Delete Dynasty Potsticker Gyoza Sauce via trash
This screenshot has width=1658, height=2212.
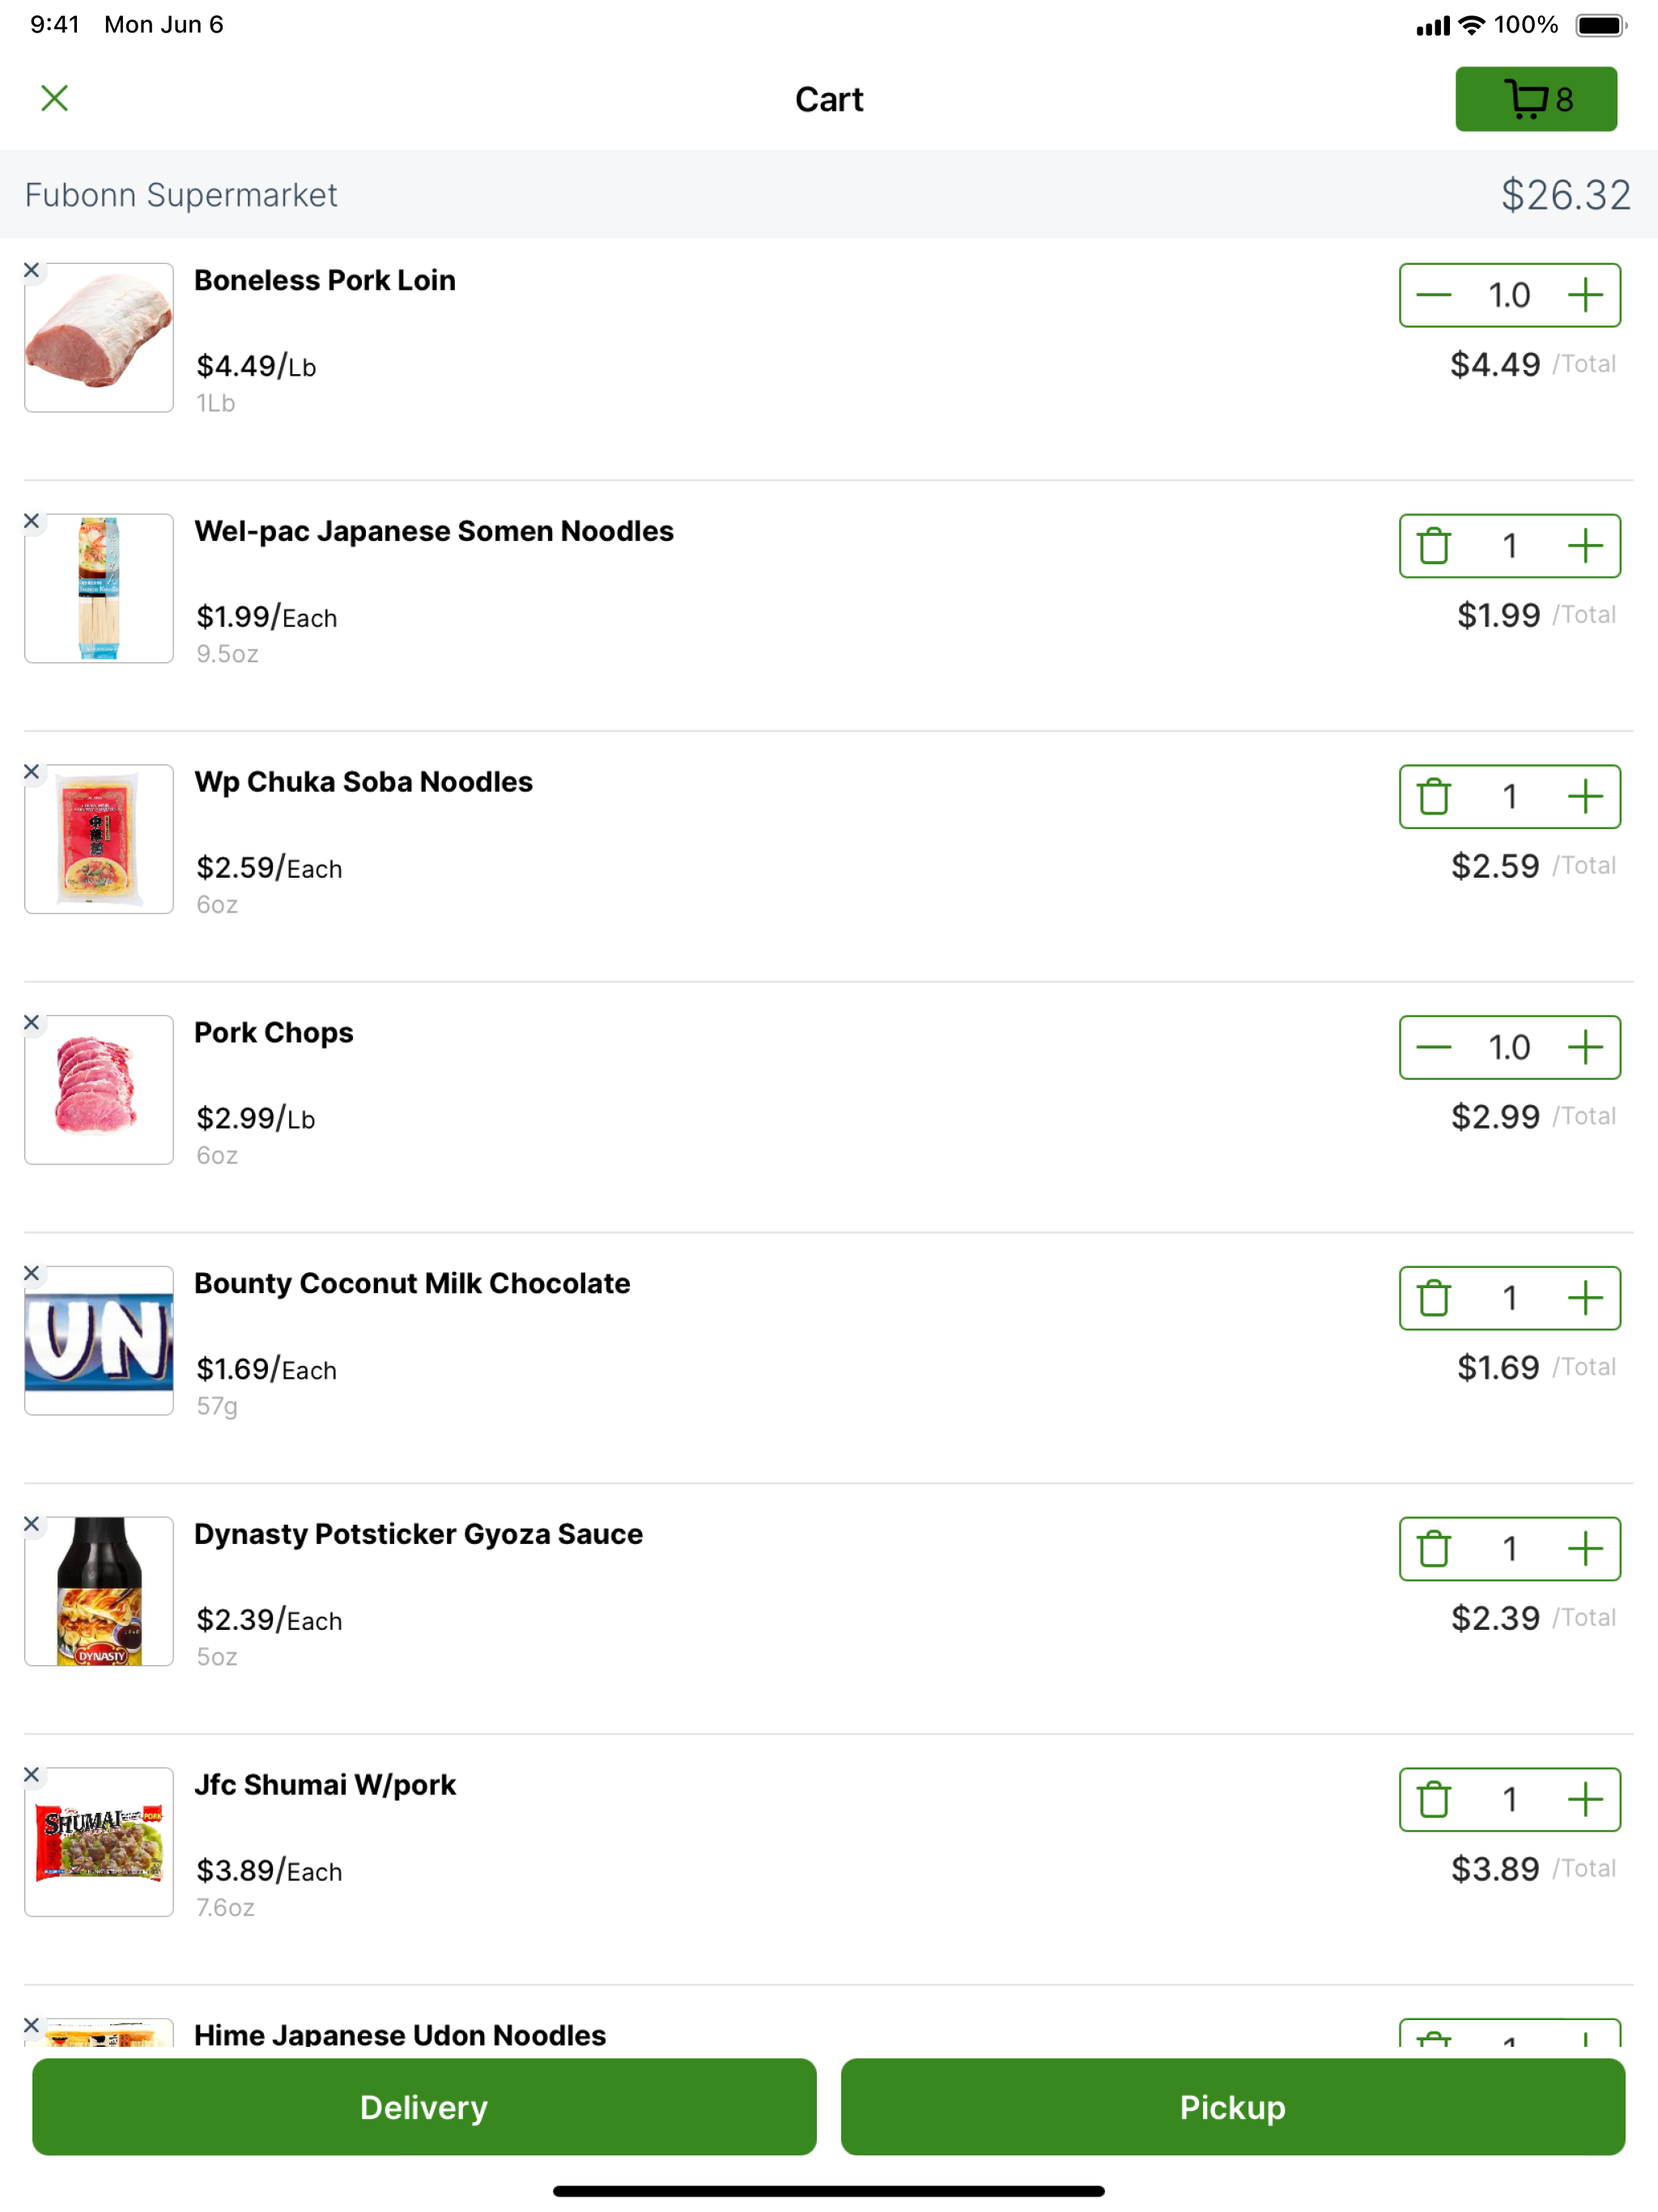[1433, 1549]
